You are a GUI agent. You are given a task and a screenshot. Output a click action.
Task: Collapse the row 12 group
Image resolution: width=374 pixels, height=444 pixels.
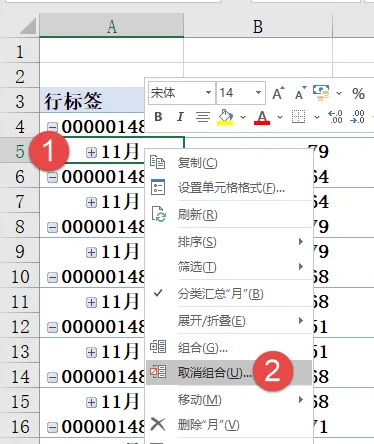point(52,327)
